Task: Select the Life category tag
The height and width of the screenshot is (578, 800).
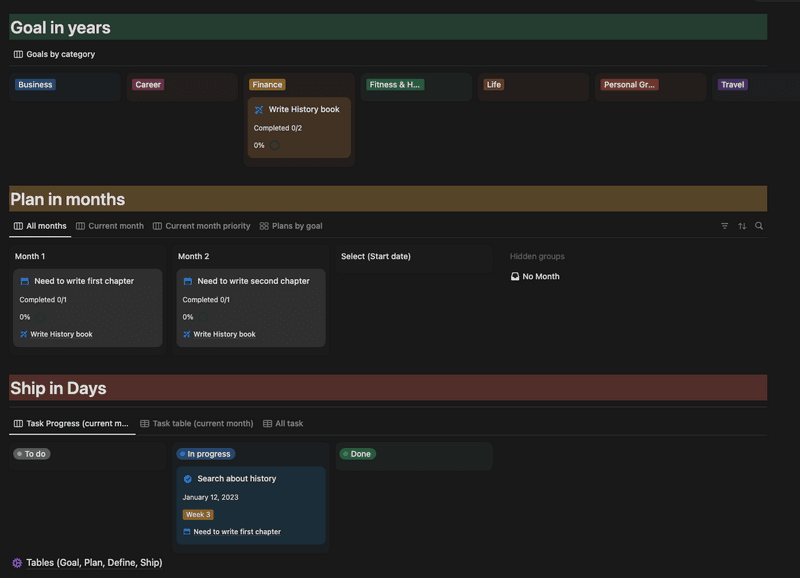Action: pos(493,85)
